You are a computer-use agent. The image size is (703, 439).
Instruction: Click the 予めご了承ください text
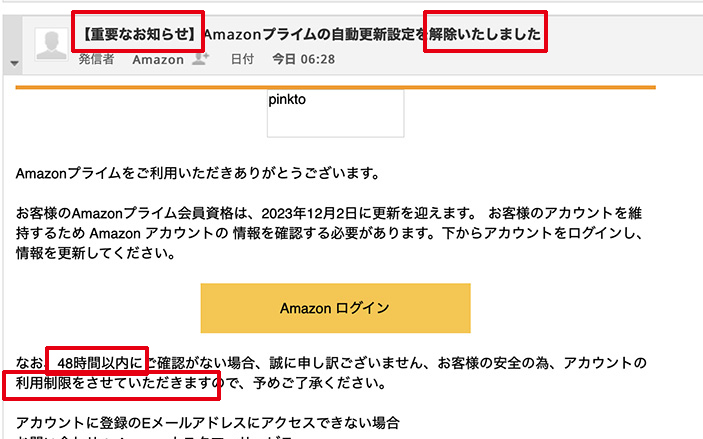(x=319, y=383)
